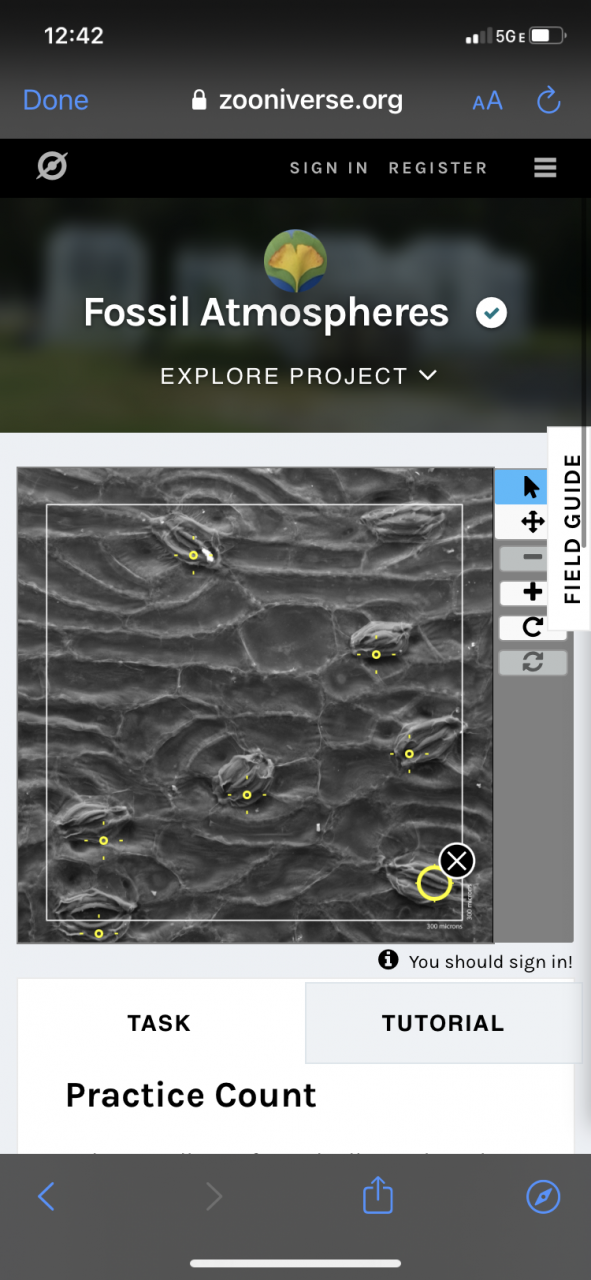Open the hamburger menu
This screenshot has width=591, height=1280.
(545, 167)
